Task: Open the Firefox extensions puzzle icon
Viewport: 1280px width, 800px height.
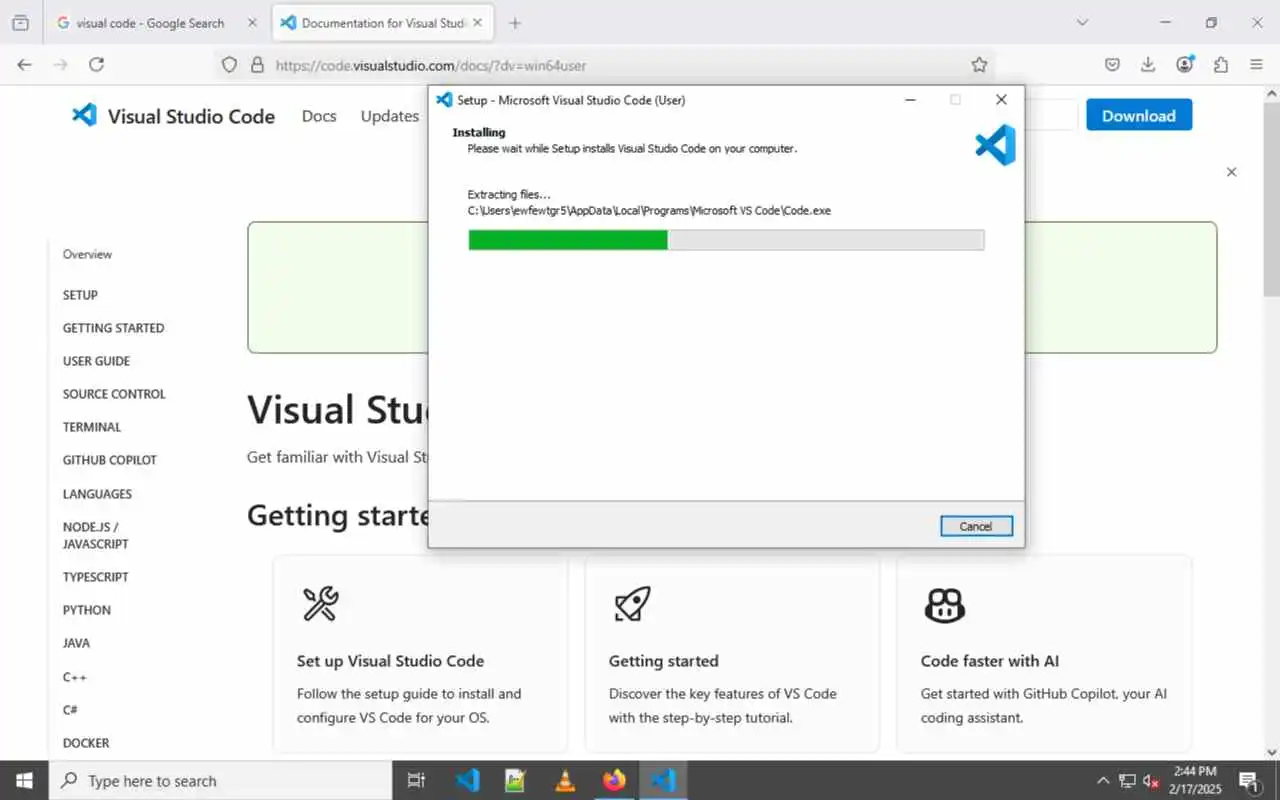Action: click(1221, 65)
